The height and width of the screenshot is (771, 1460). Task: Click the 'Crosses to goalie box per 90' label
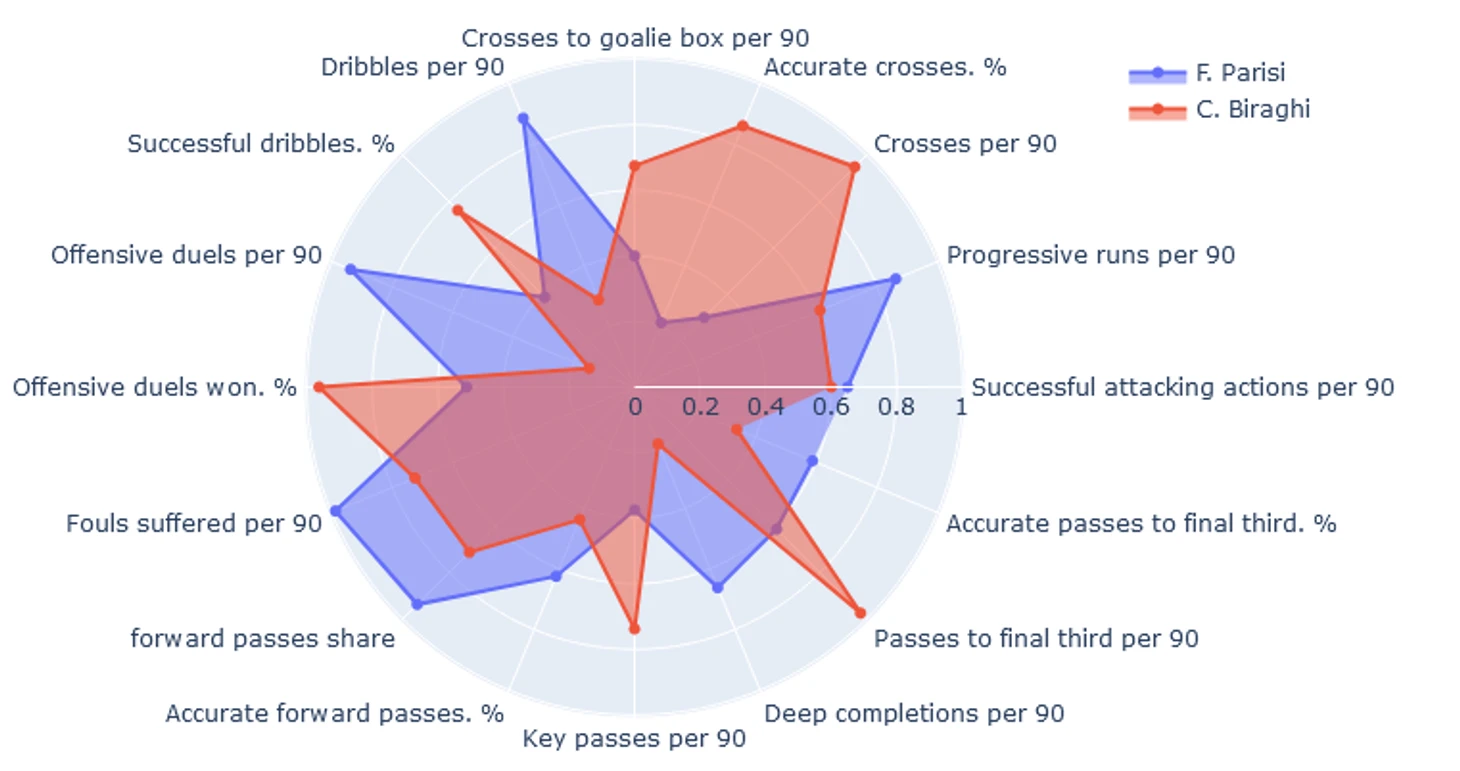[x=635, y=38]
